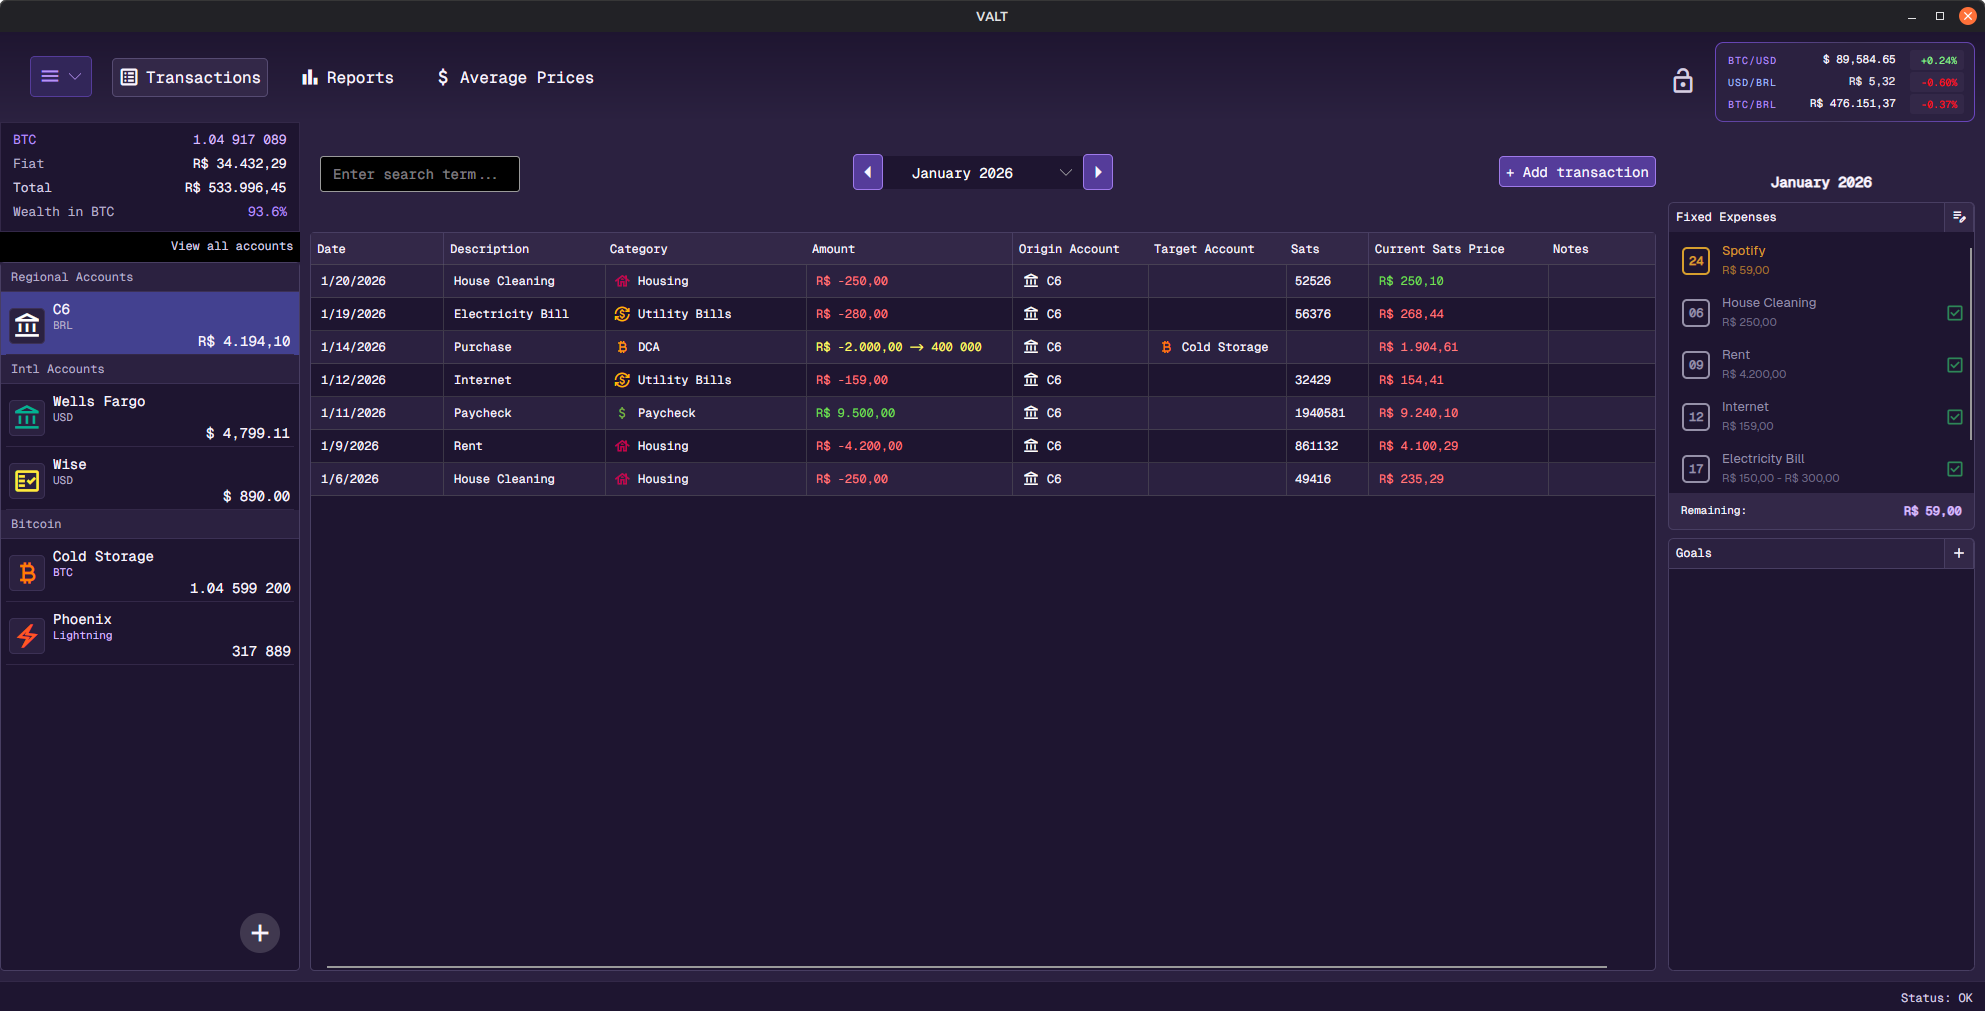
Task: Click the Wells Fargo bank icon
Action: point(27,417)
